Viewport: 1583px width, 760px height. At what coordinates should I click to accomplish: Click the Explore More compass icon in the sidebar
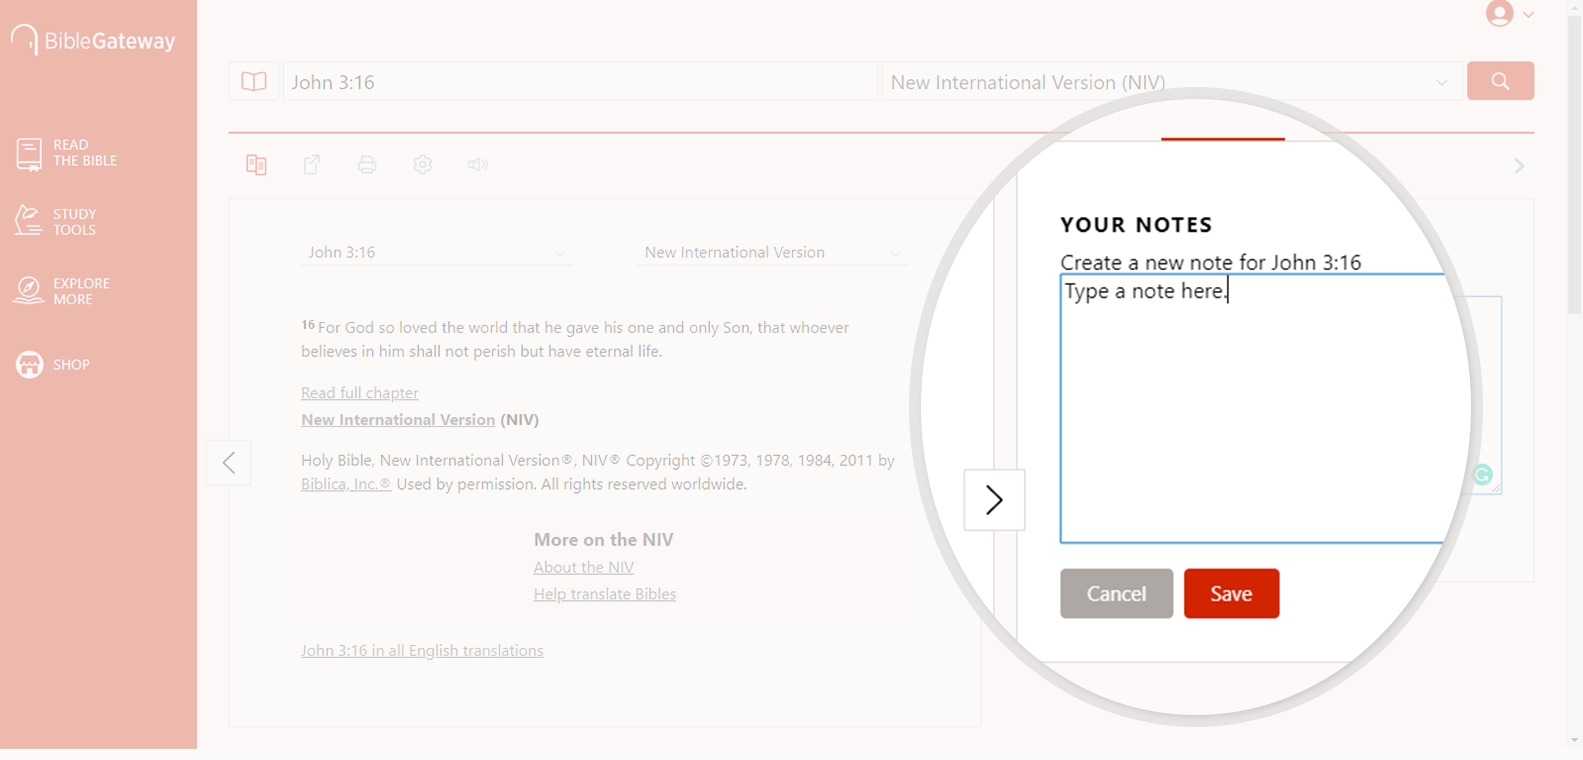(x=29, y=291)
